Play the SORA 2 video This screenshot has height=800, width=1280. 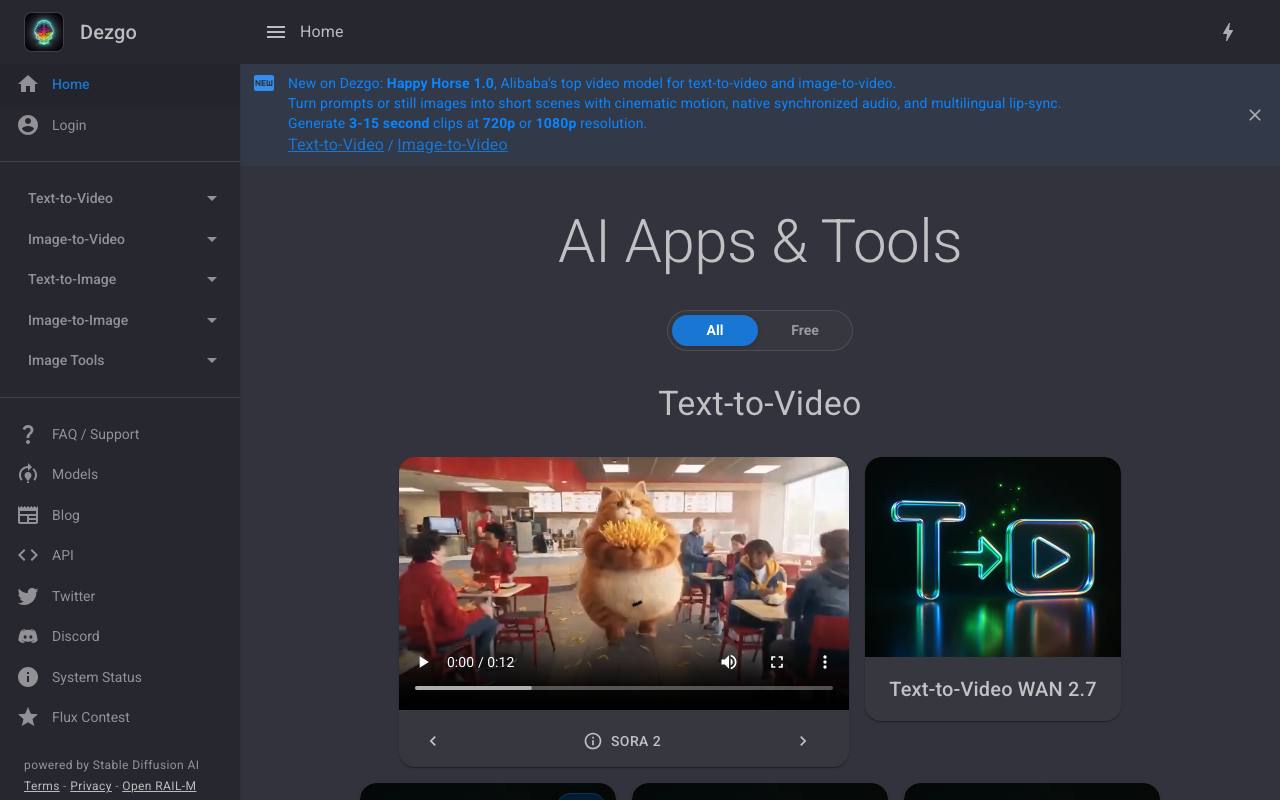(x=423, y=662)
